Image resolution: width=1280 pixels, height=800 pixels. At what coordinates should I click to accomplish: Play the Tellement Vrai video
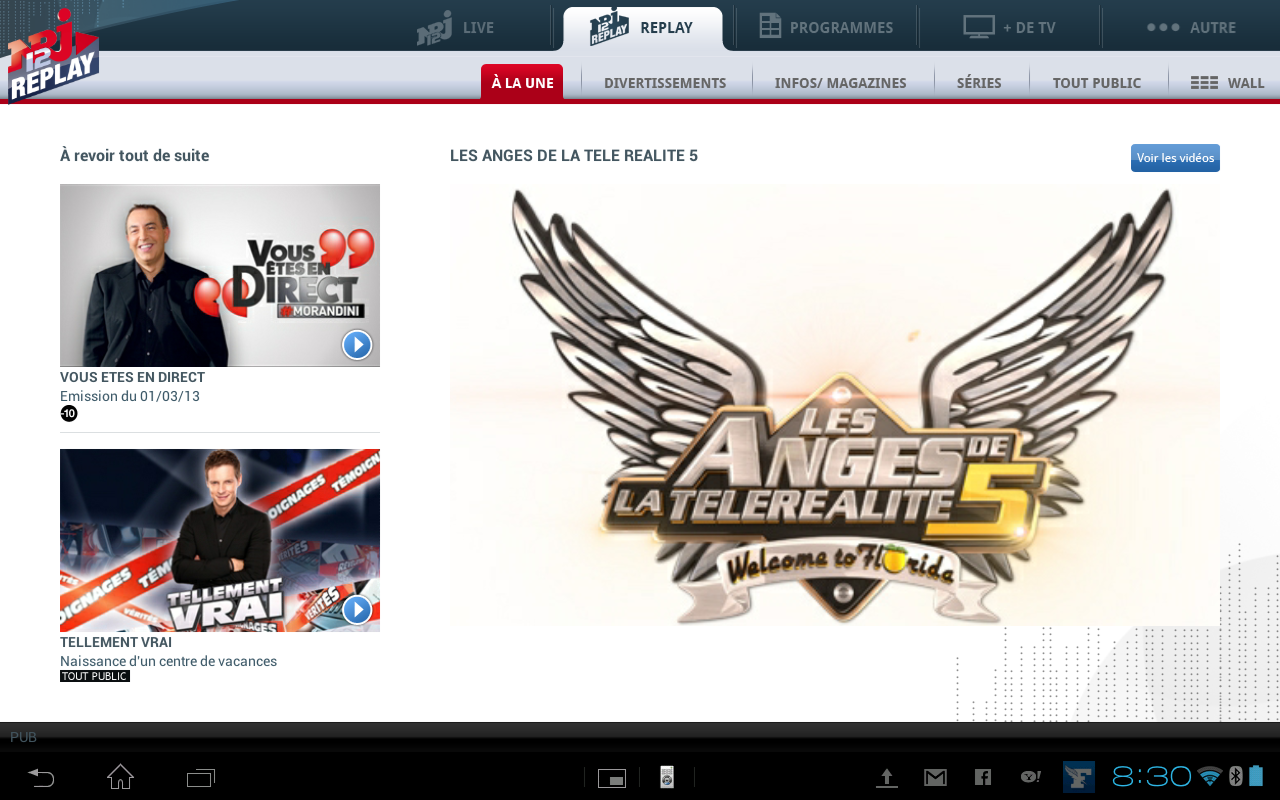(x=357, y=610)
